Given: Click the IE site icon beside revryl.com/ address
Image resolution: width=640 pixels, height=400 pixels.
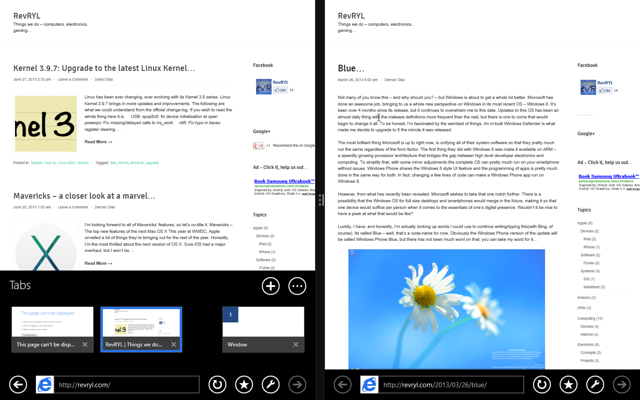Looking at the screenshot, I should tap(45, 384).
